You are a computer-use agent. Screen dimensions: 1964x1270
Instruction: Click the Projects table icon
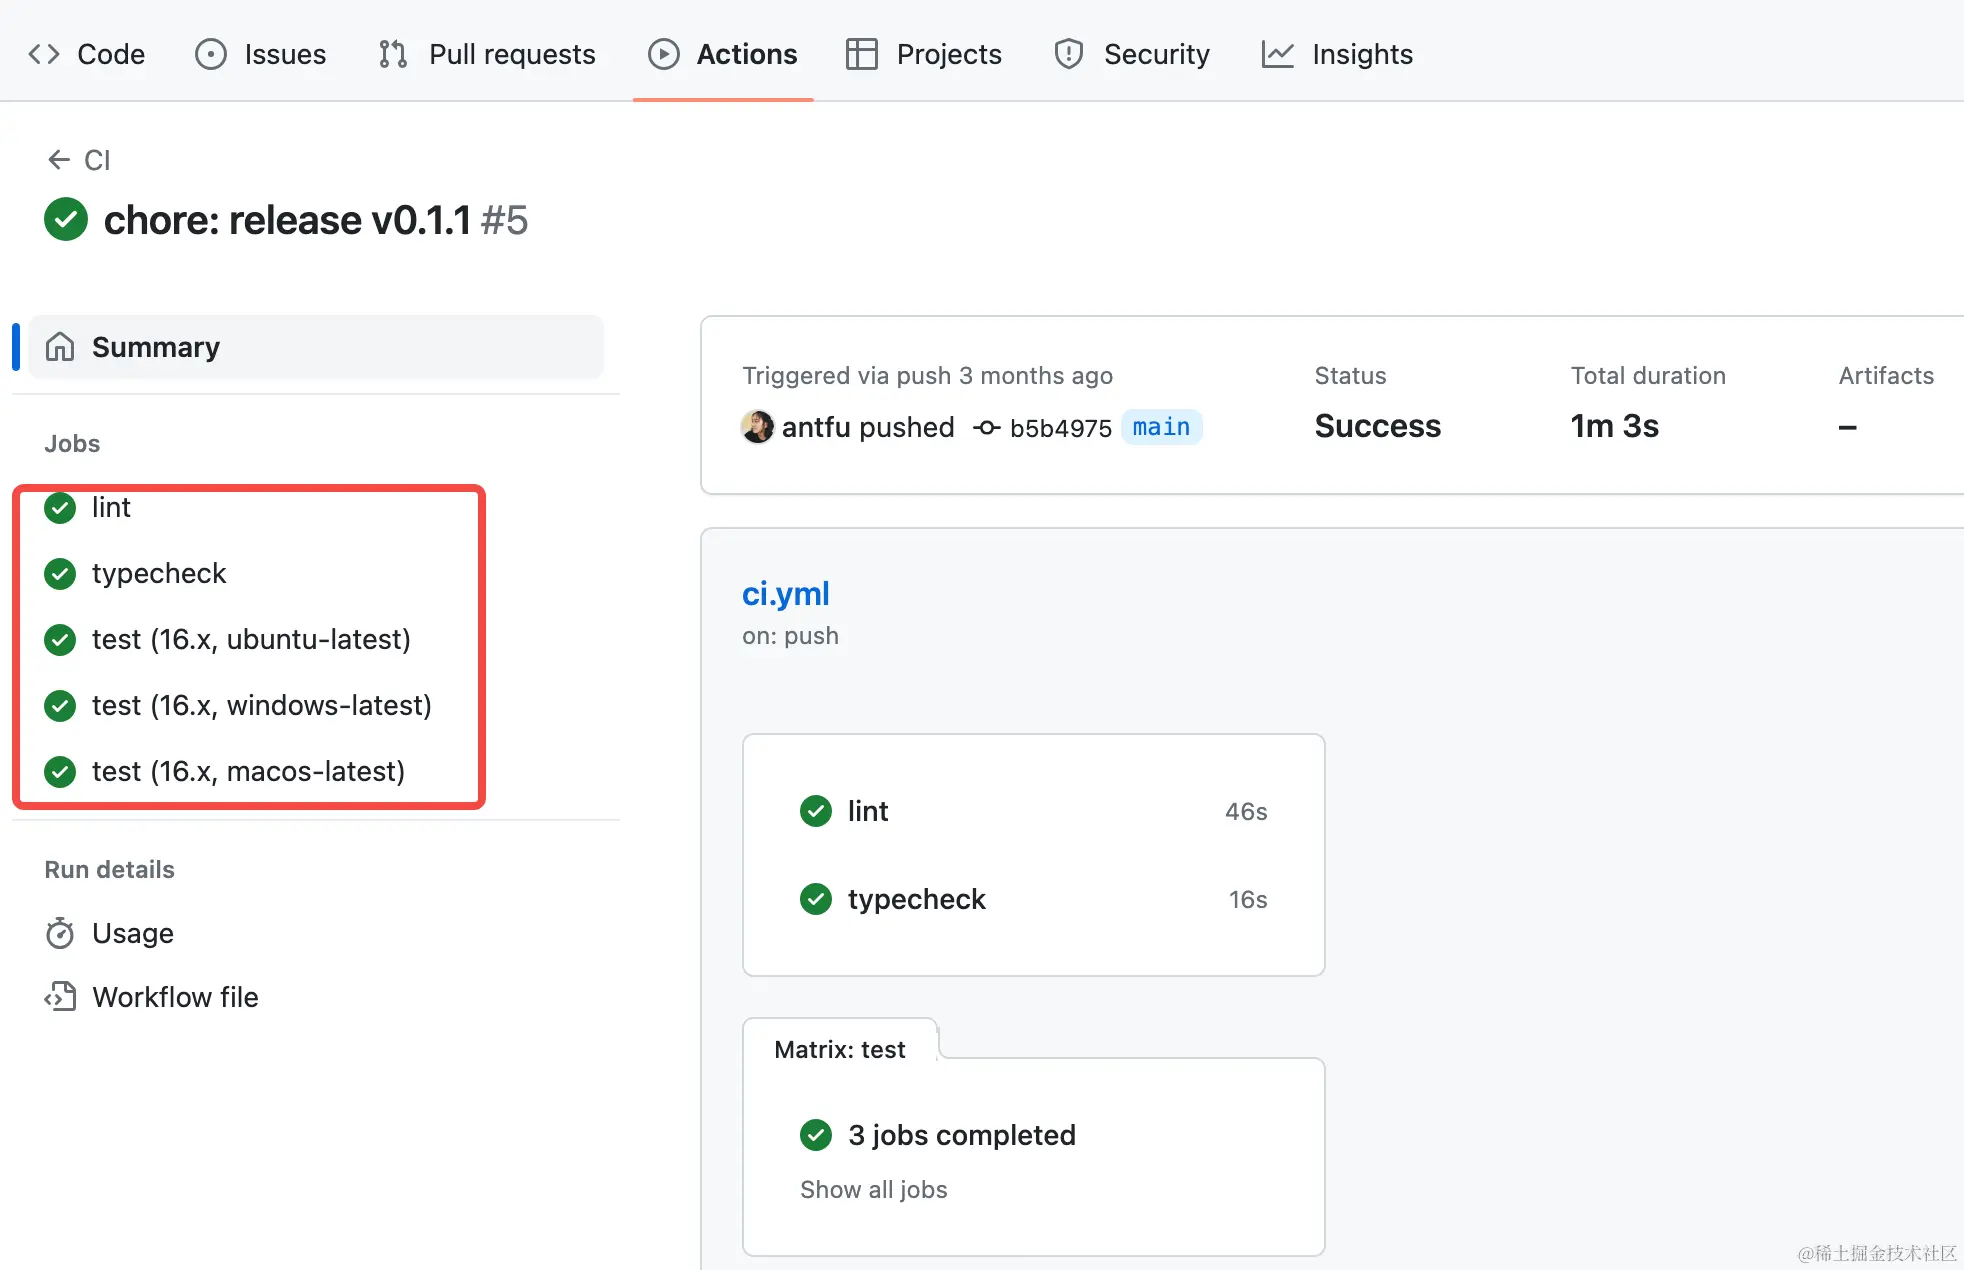pyautogui.click(x=861, y=54)
